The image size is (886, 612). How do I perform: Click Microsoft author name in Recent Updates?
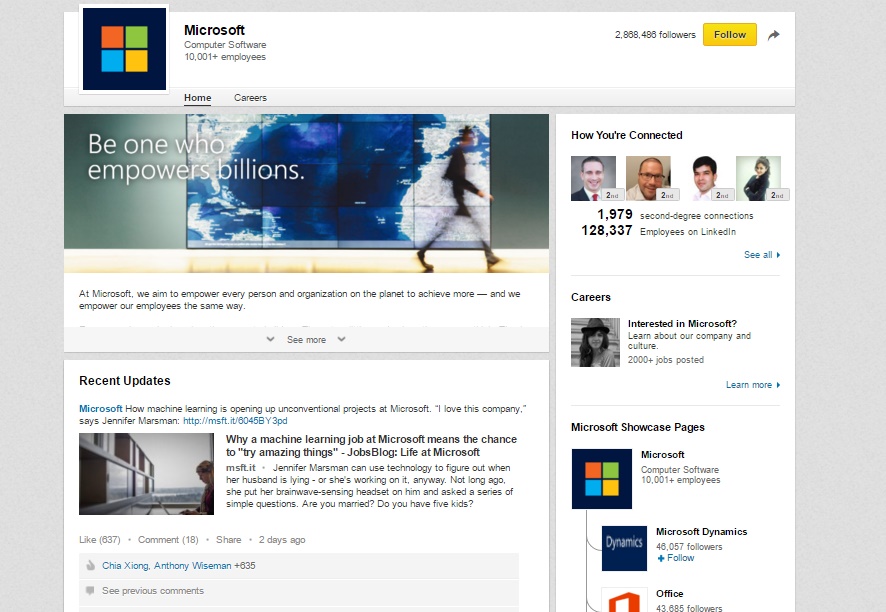tap(101, 409)
